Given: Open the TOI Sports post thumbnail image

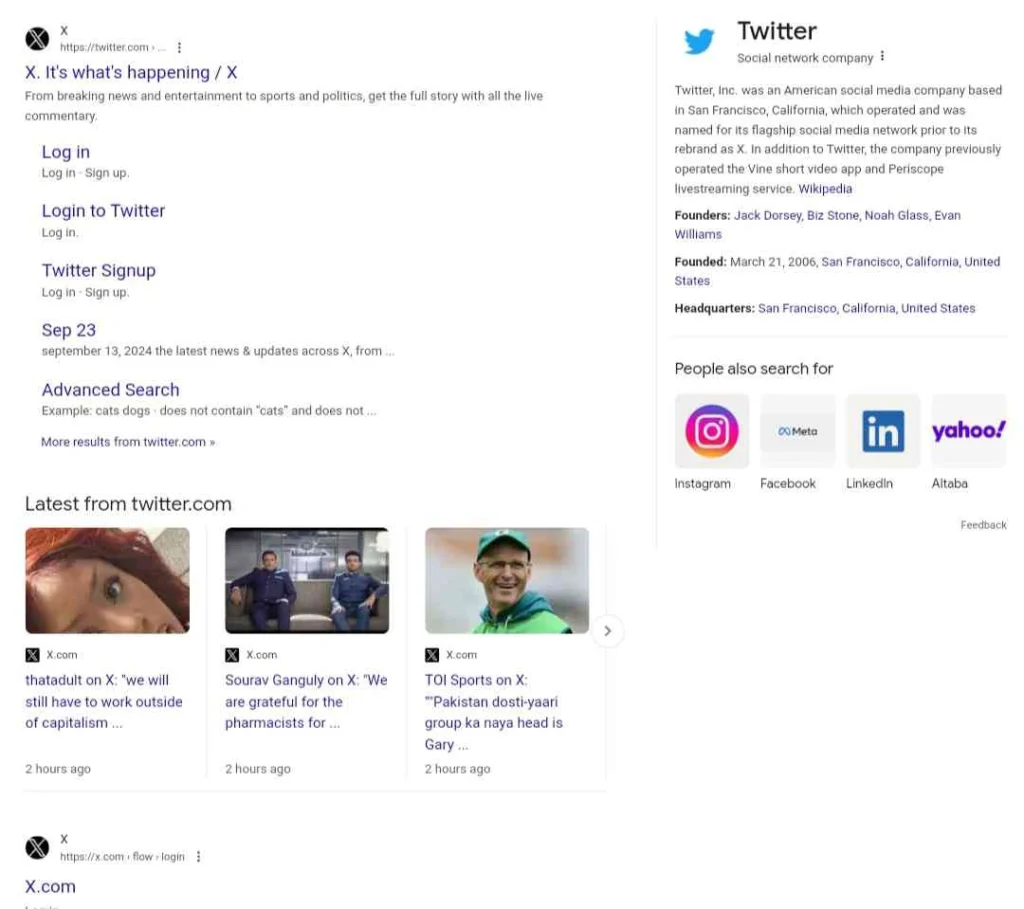Looking at the screenshot, I should point(507,581).
